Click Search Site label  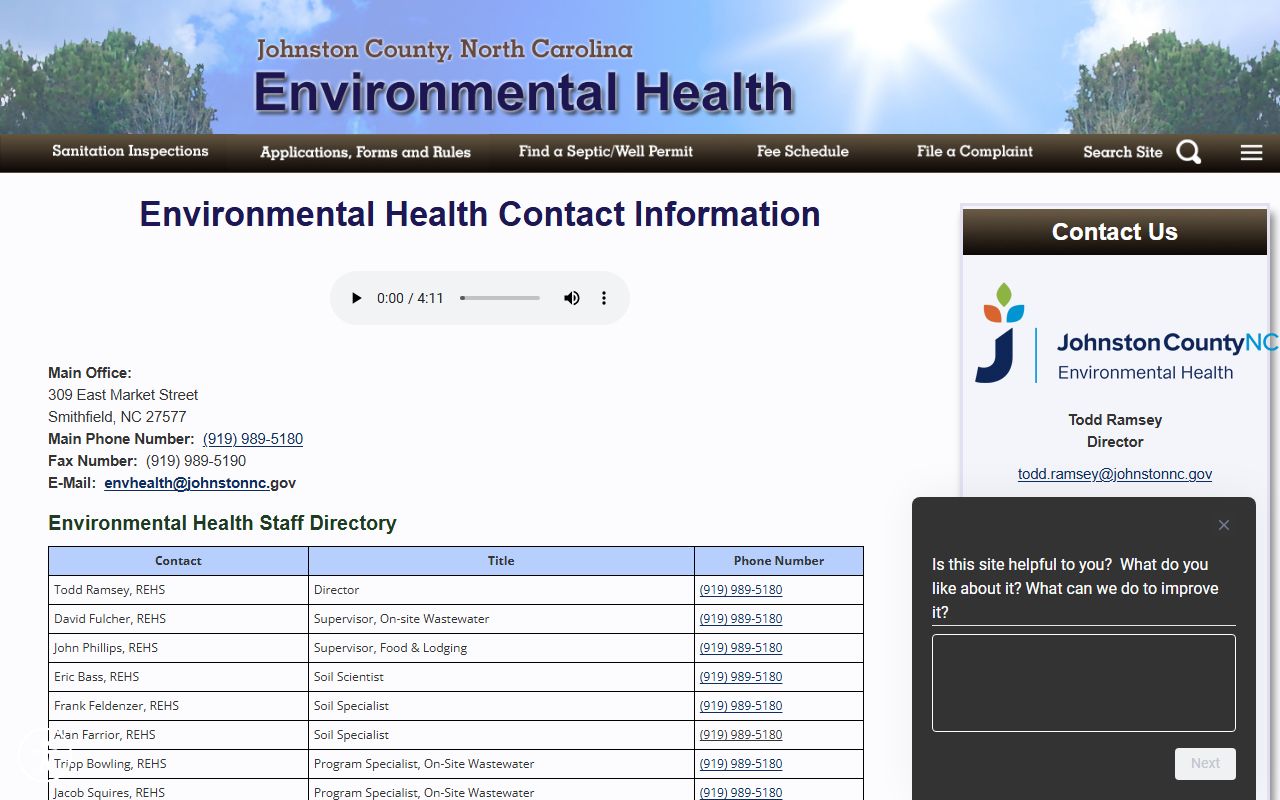(x=1123, y=152)
